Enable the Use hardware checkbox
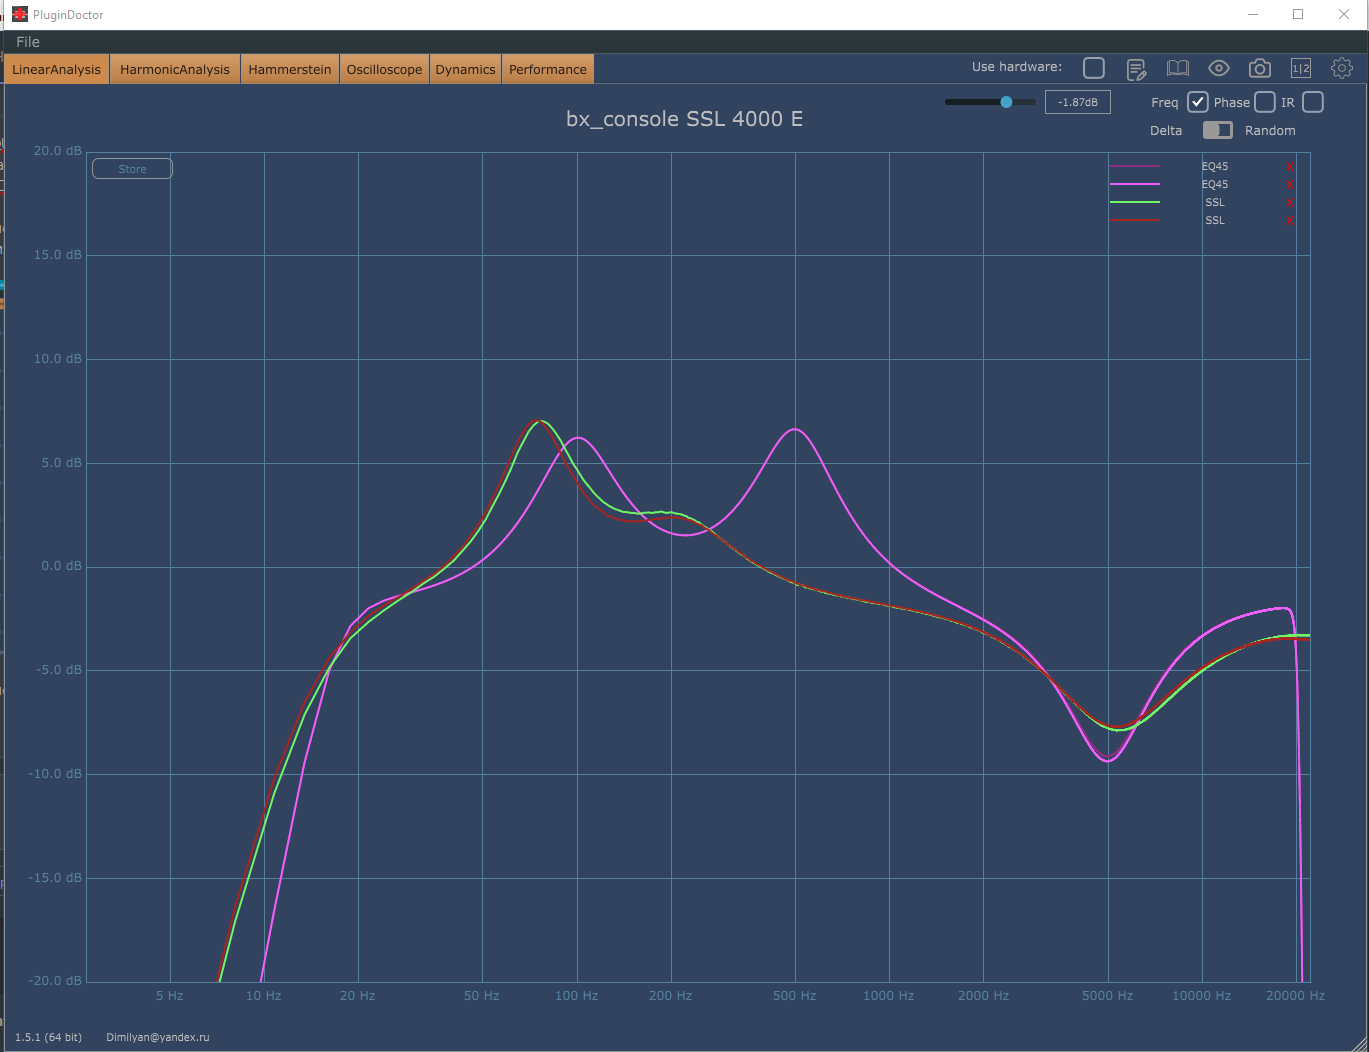Screen dimensions: 1369x1052 (1094, 67)
